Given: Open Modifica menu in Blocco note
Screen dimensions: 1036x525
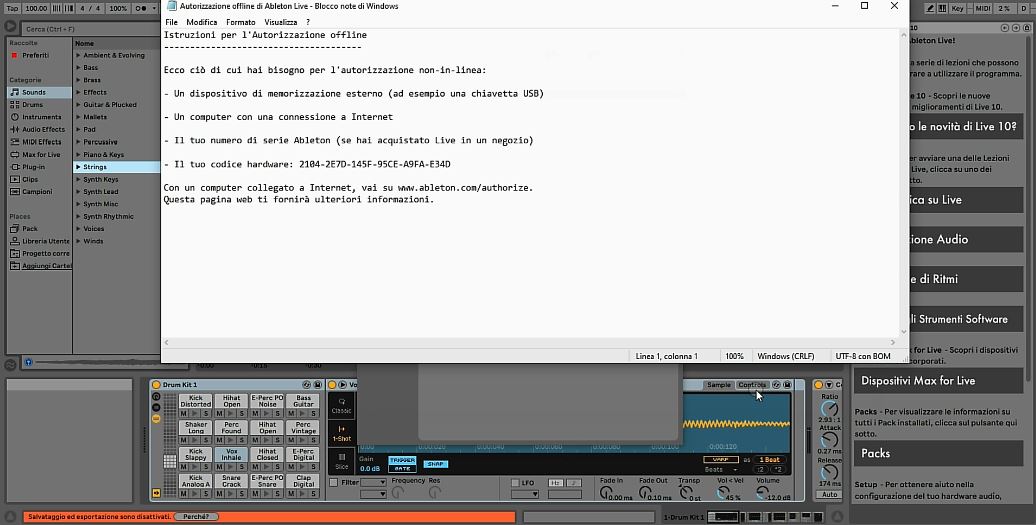Looking at the screenshot, I should click(202, 22).
